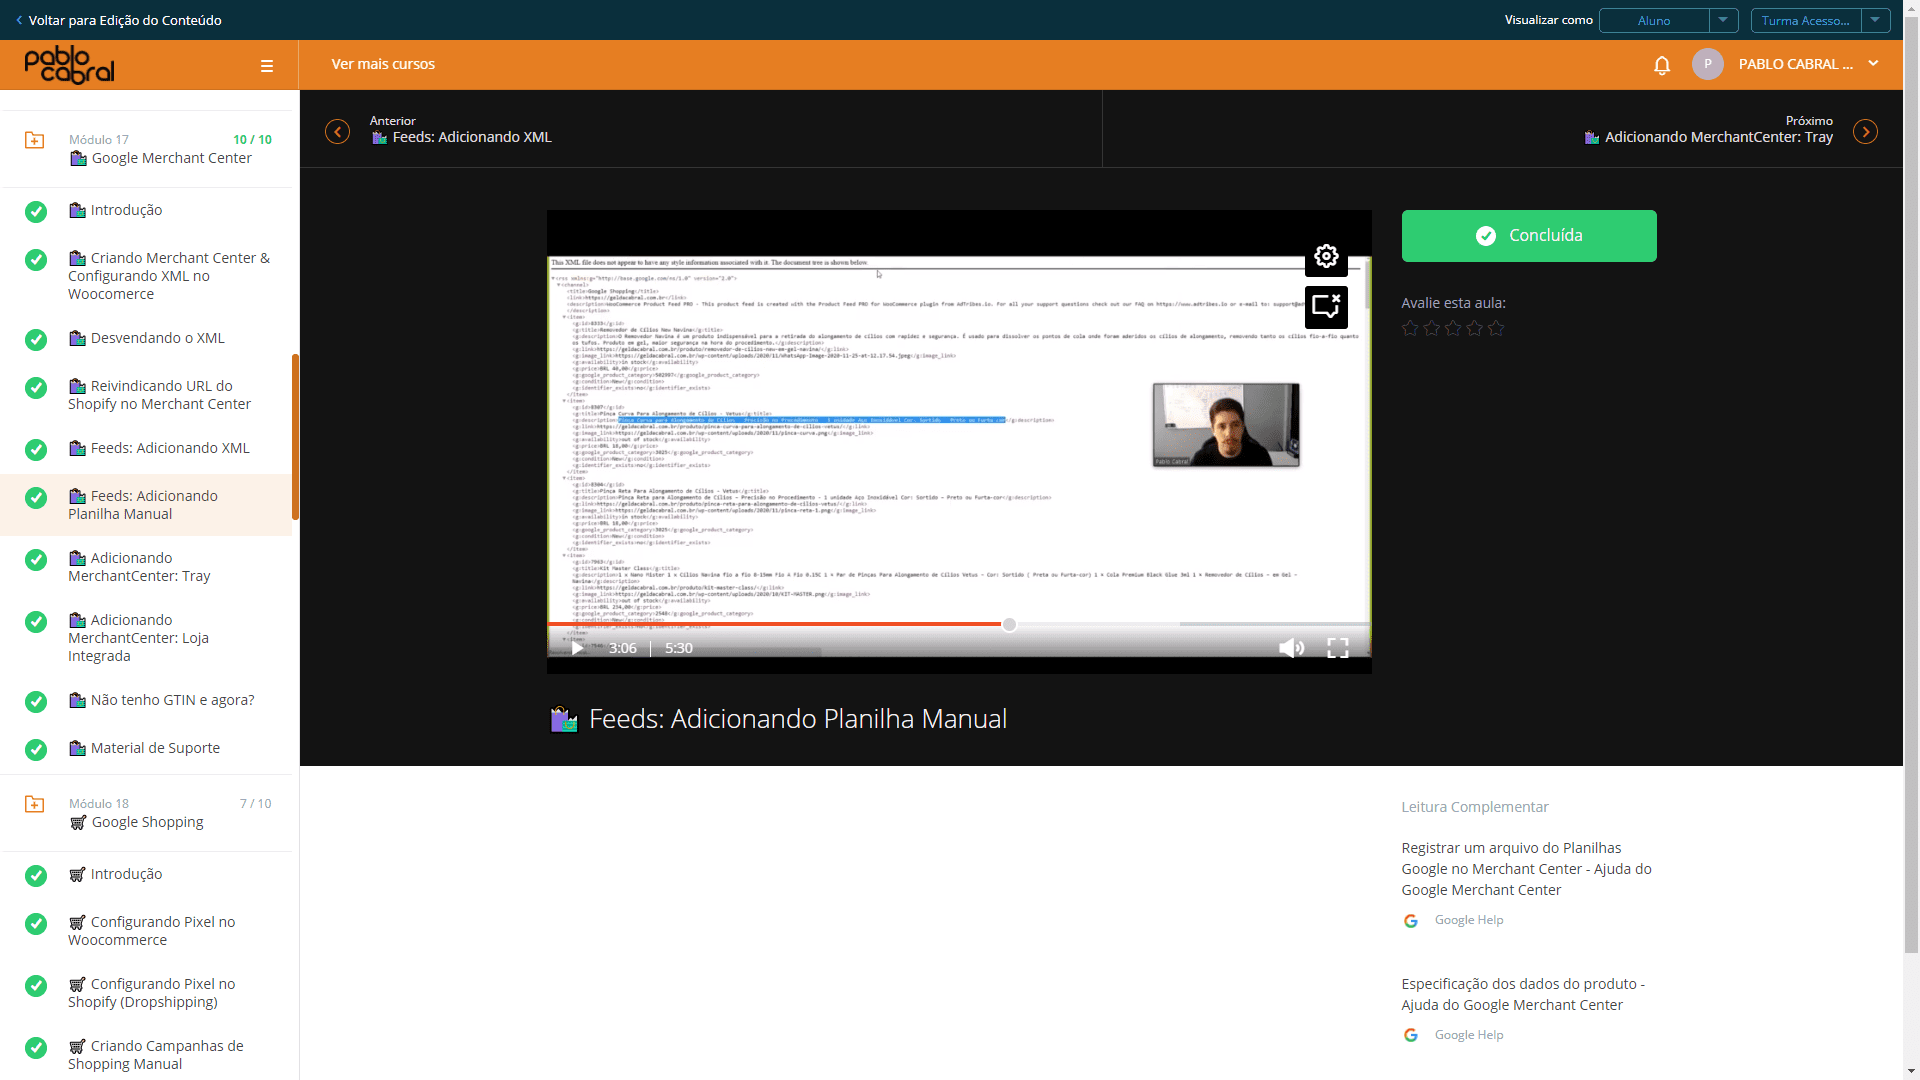The height and width of the screenshot is (1080, 1920).
Task: Click the notifications bell icon
Action: pos(1662,65)
